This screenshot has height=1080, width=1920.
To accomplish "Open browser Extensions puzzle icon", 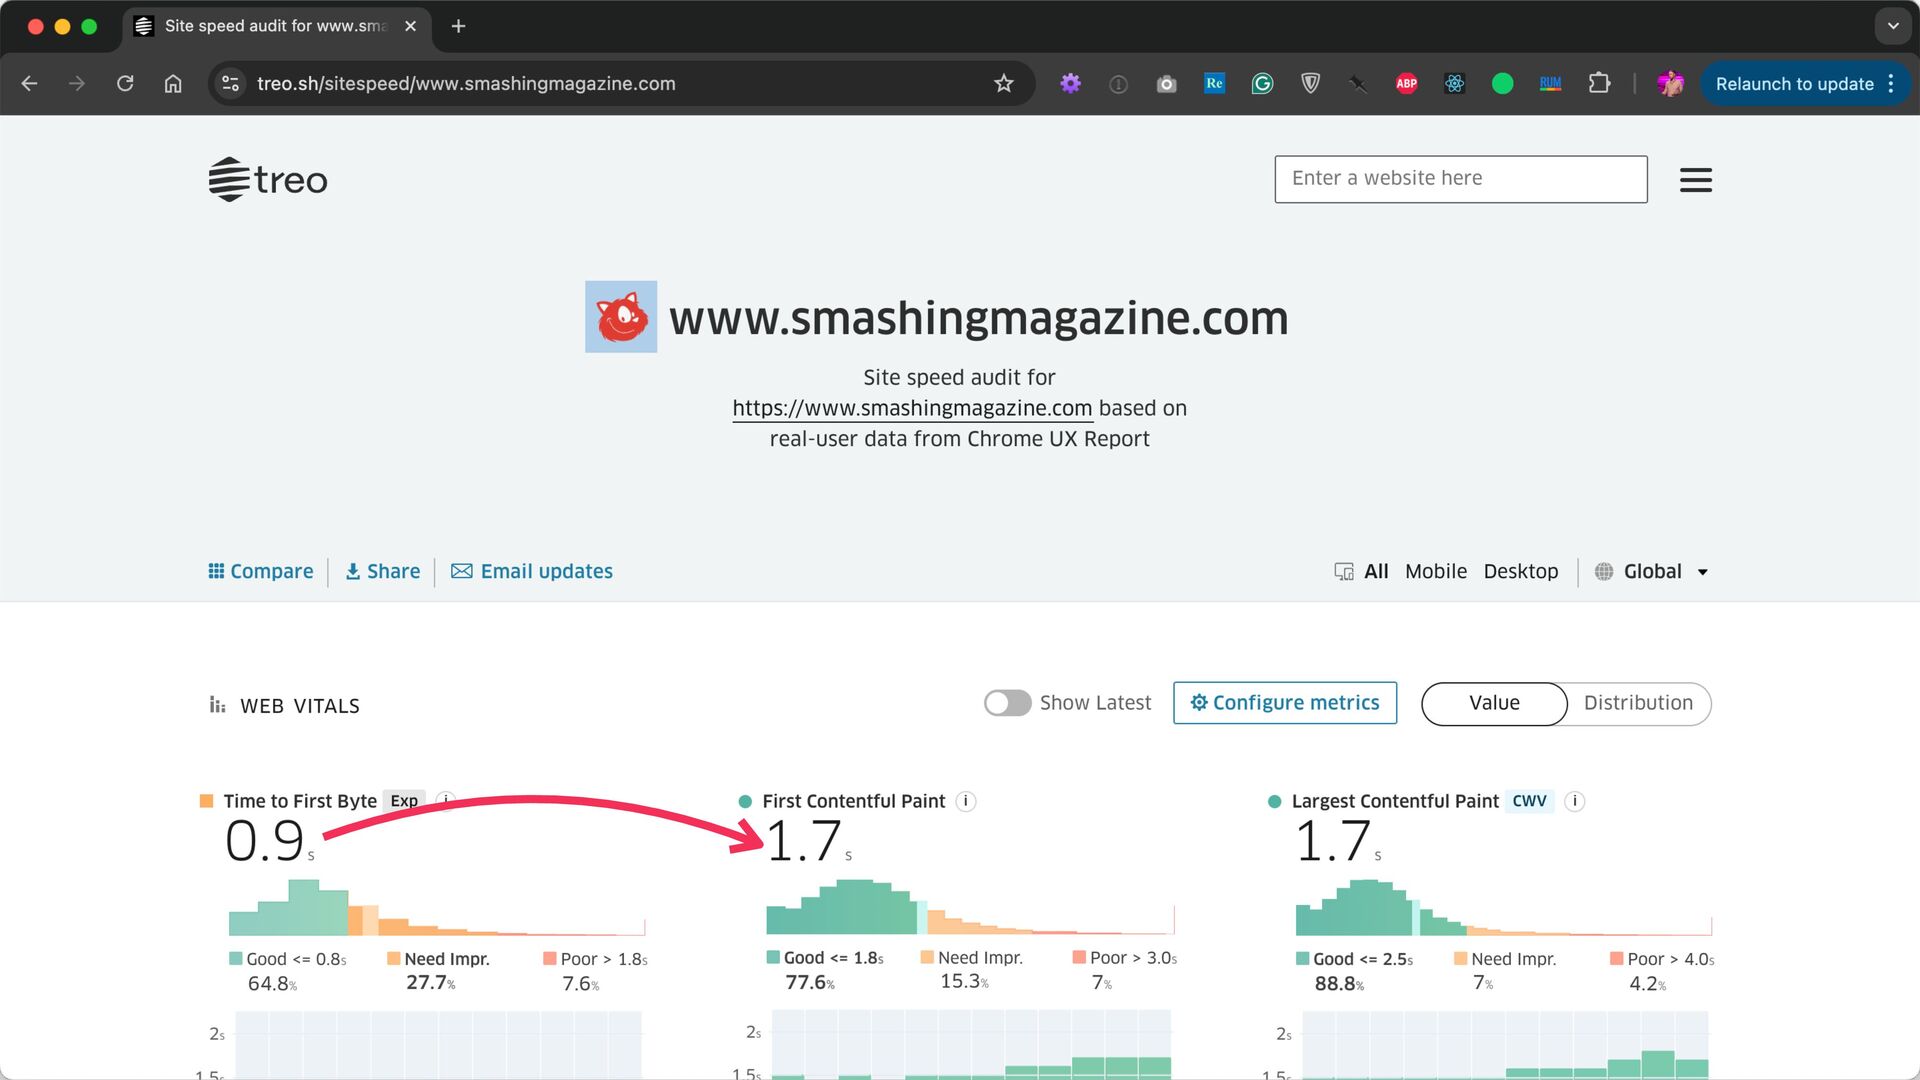I will [1599, 84].
